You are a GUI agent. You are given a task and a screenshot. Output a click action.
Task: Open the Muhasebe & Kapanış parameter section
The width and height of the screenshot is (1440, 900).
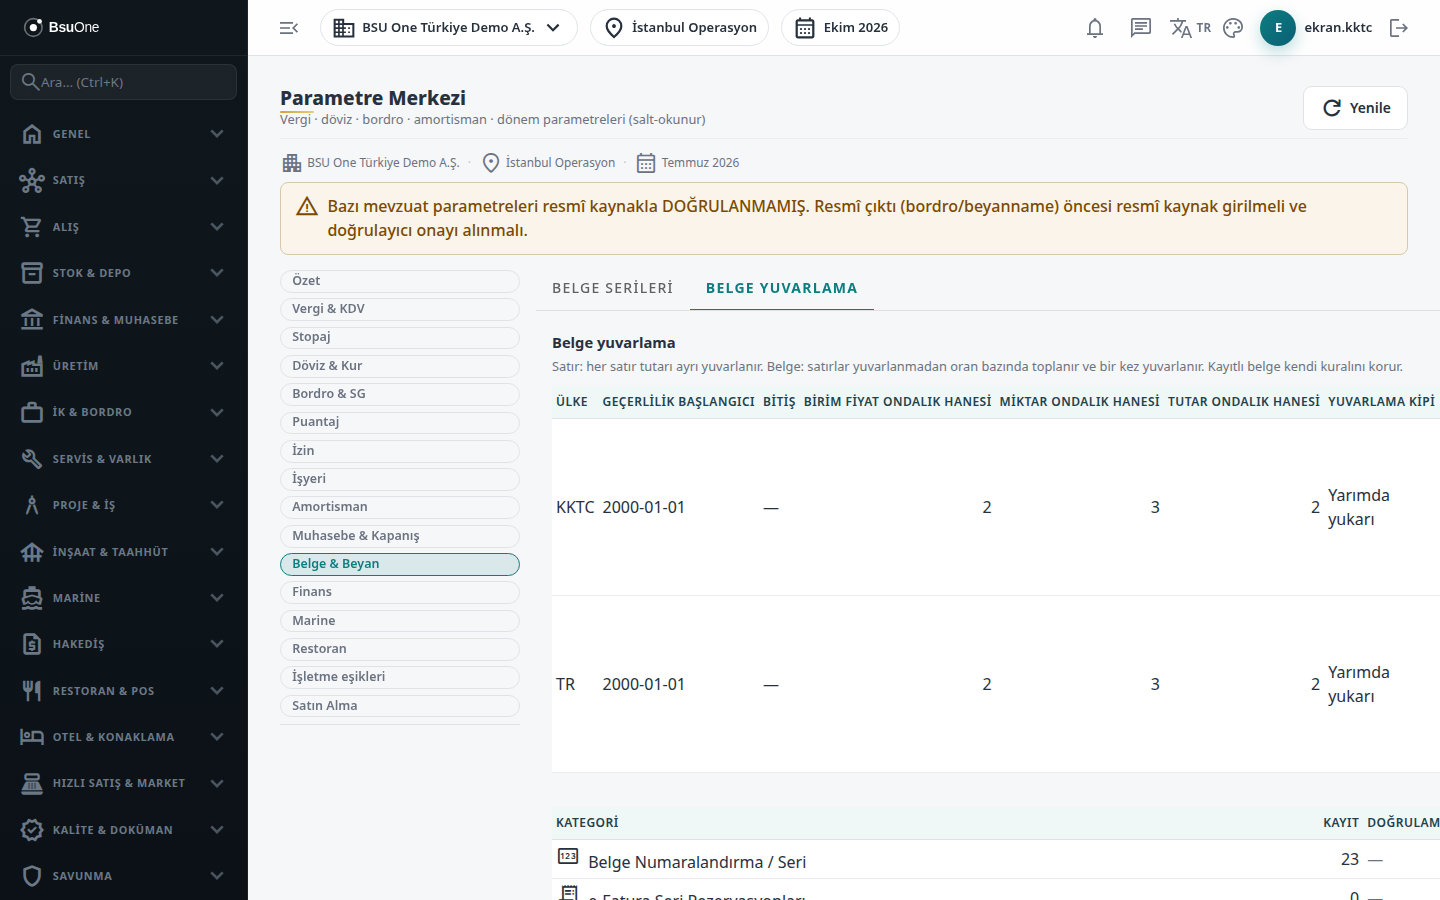click(400, 536)
